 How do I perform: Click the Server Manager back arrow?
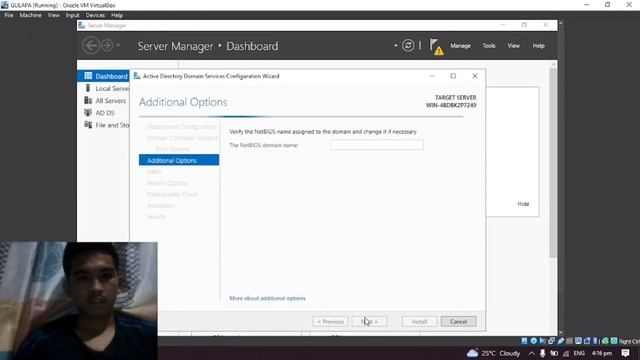[x=91, y=45]
